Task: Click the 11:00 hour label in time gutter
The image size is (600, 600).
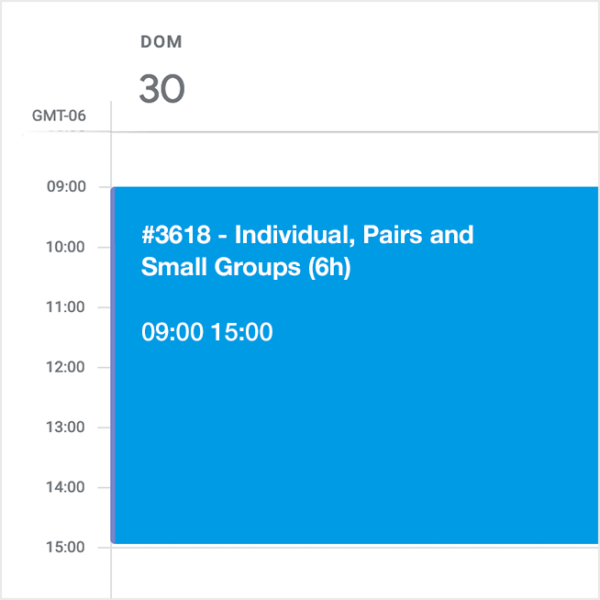Action: point(65,307)
